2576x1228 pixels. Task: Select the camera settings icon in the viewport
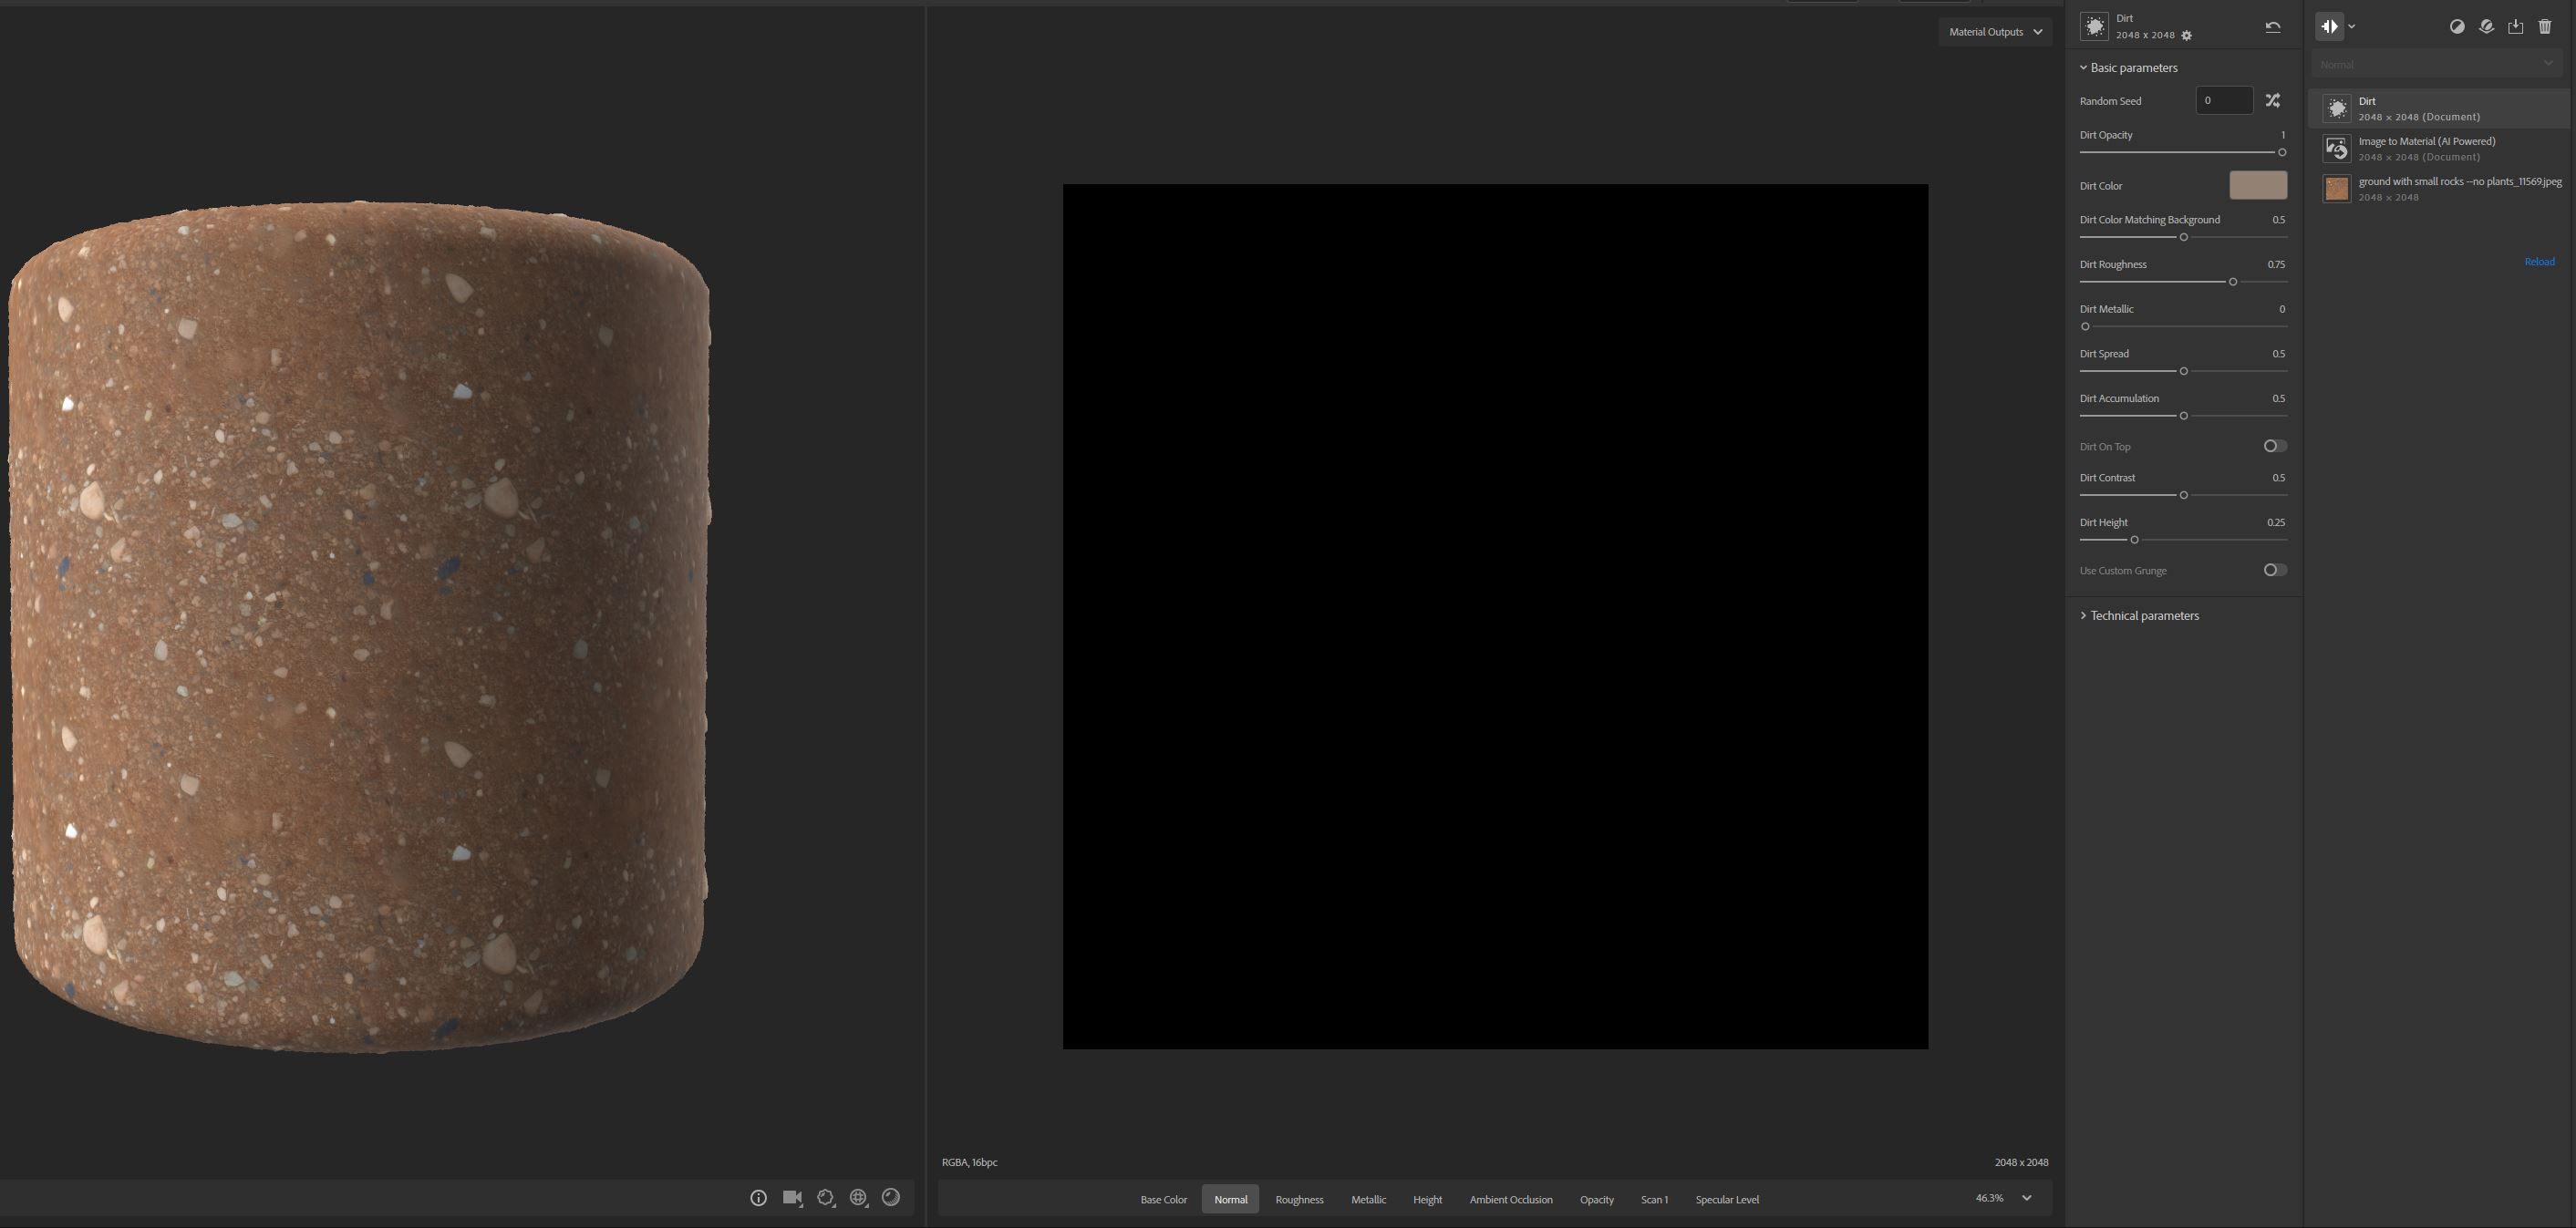tap(792, 1197)
